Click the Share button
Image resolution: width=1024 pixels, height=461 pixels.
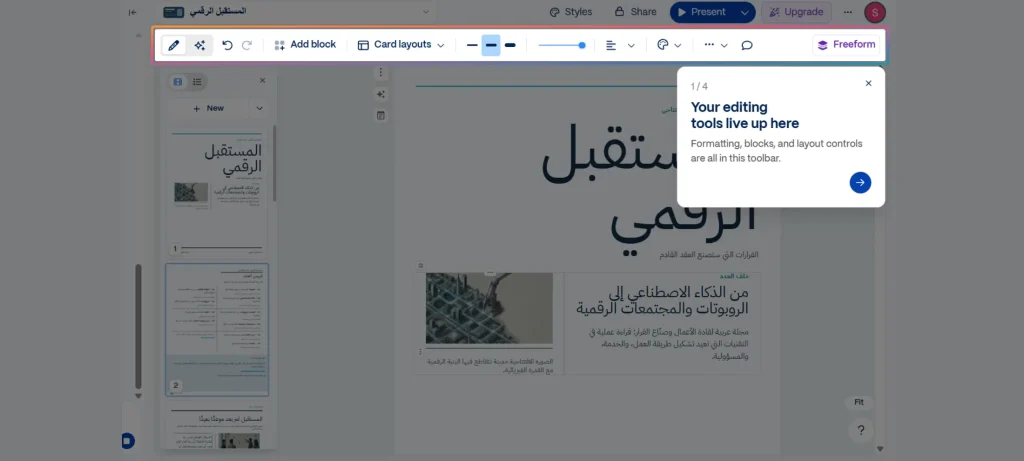coord(635,12)
